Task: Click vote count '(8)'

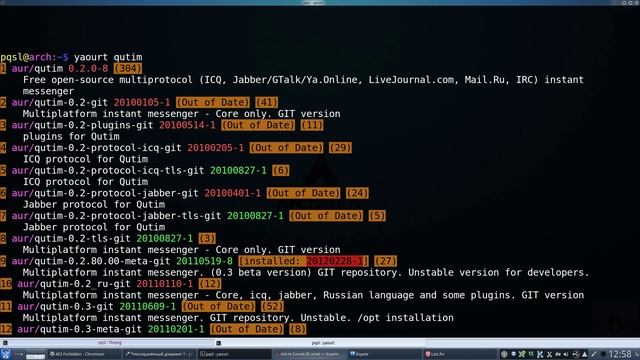Action: click(298, 329)
